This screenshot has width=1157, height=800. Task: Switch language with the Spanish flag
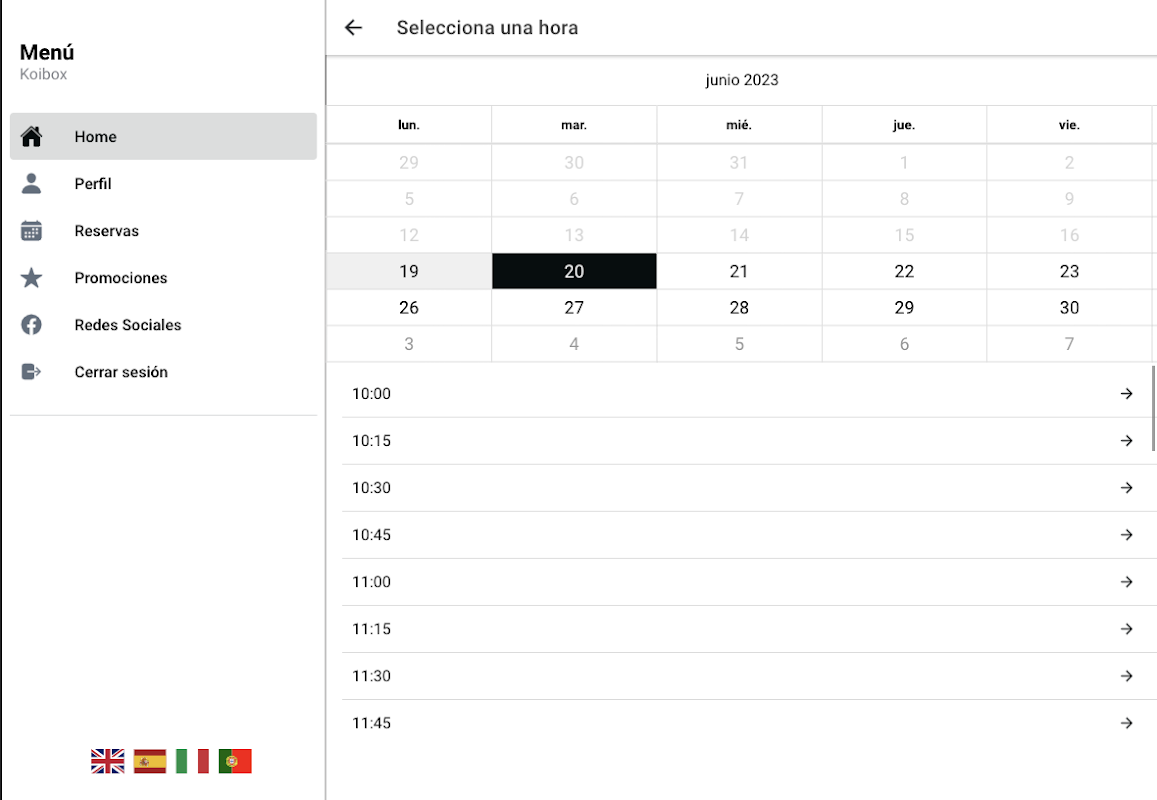tap(150, 761)
